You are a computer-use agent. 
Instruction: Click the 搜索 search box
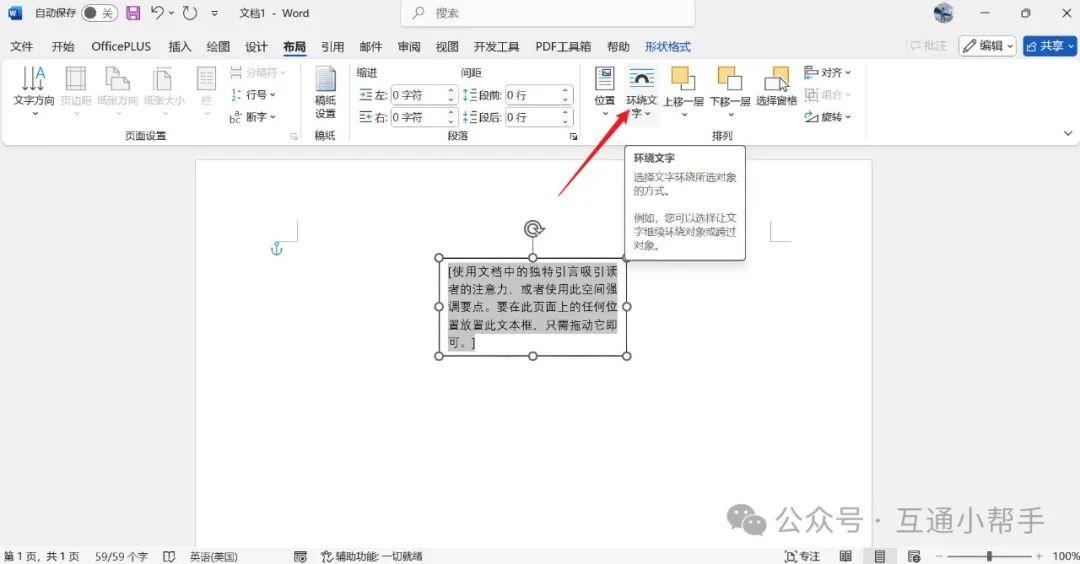548,13
